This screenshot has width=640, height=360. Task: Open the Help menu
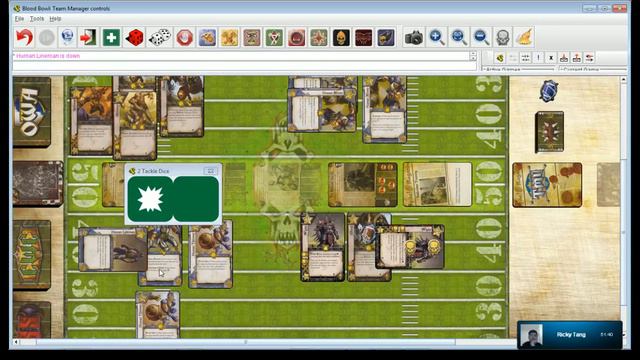[55, 19]
